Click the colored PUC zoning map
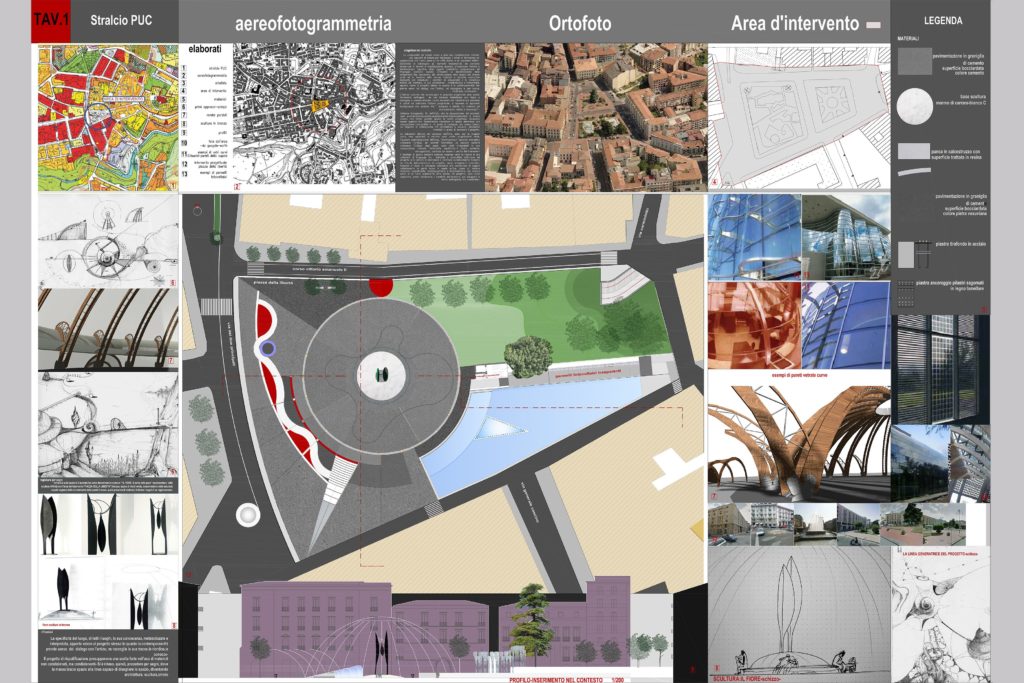Image resolution: width=1024 pixels, height=683 pixels. (x=108, y=118)
